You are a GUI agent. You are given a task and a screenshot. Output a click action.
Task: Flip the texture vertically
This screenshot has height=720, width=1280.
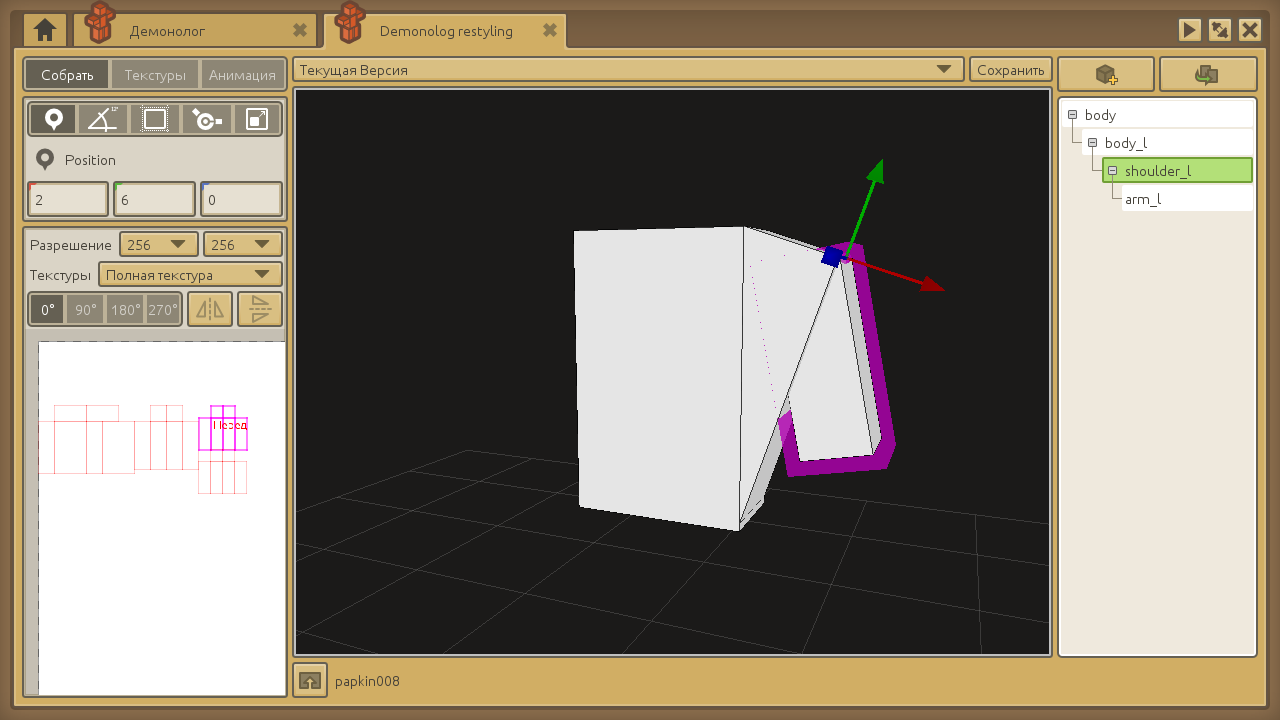coord(260,310)
